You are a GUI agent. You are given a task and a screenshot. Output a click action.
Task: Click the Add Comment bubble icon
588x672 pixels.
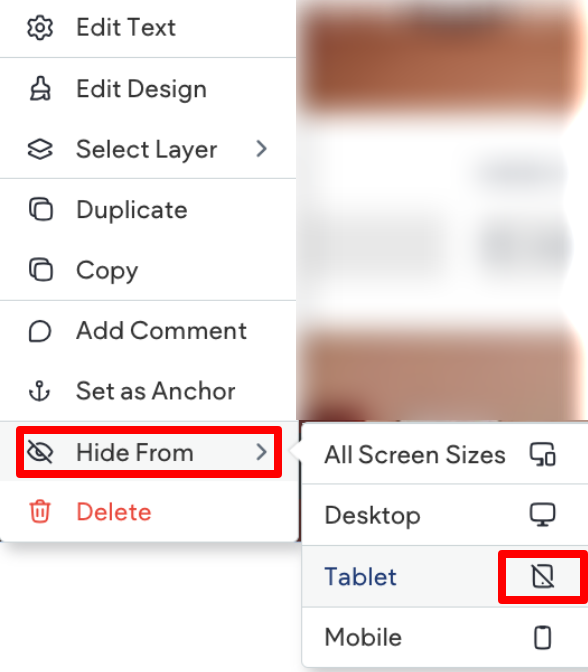[x=40, y=331]
